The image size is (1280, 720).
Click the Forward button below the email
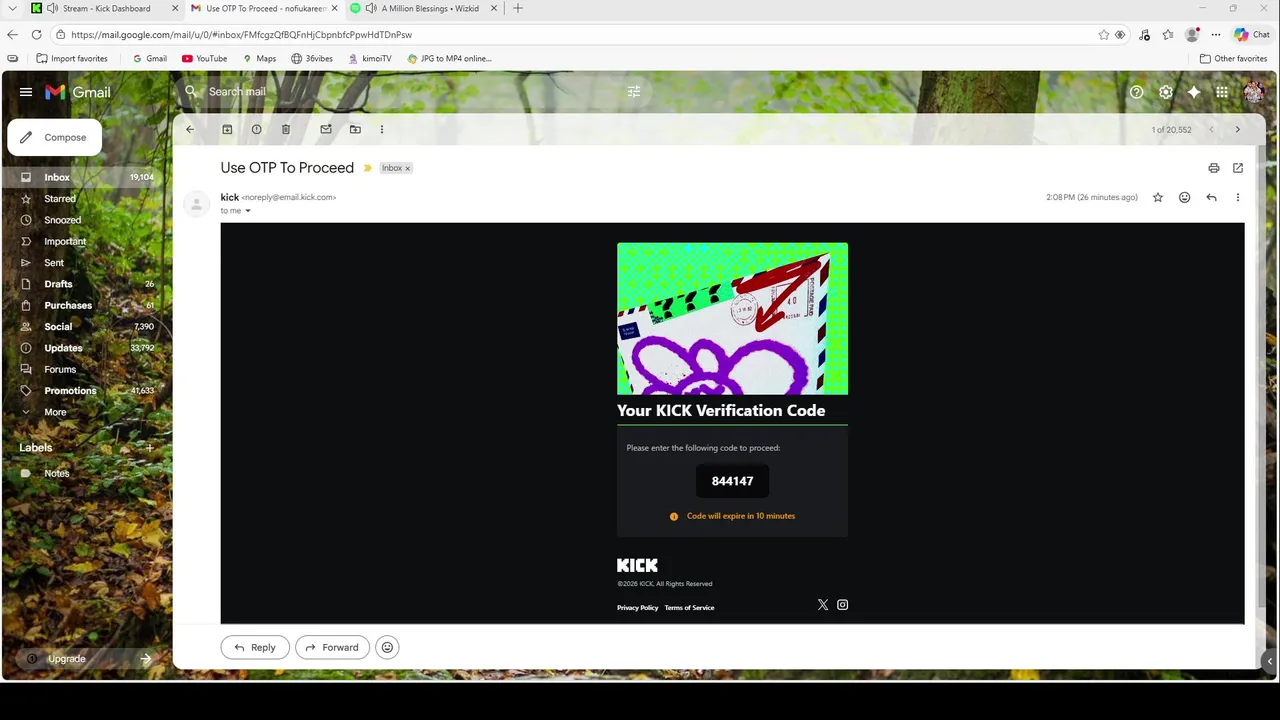point(332,648)
